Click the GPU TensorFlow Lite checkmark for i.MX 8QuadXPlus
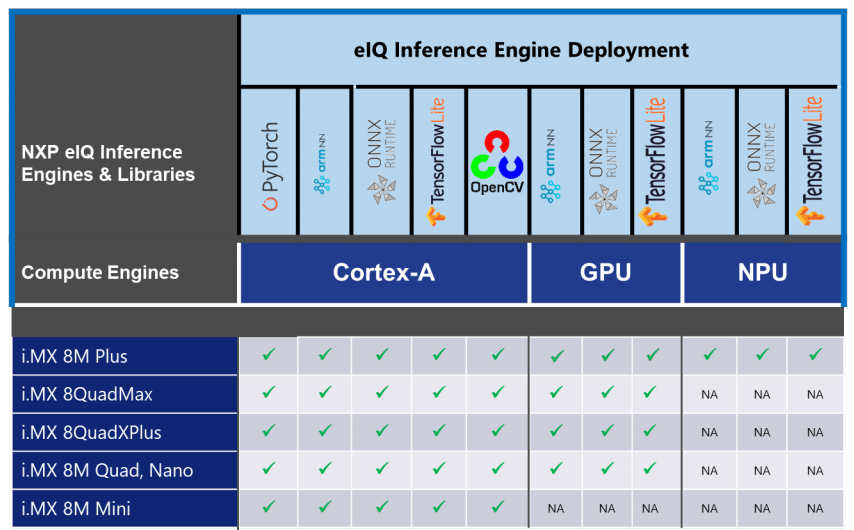 [649, 430]
